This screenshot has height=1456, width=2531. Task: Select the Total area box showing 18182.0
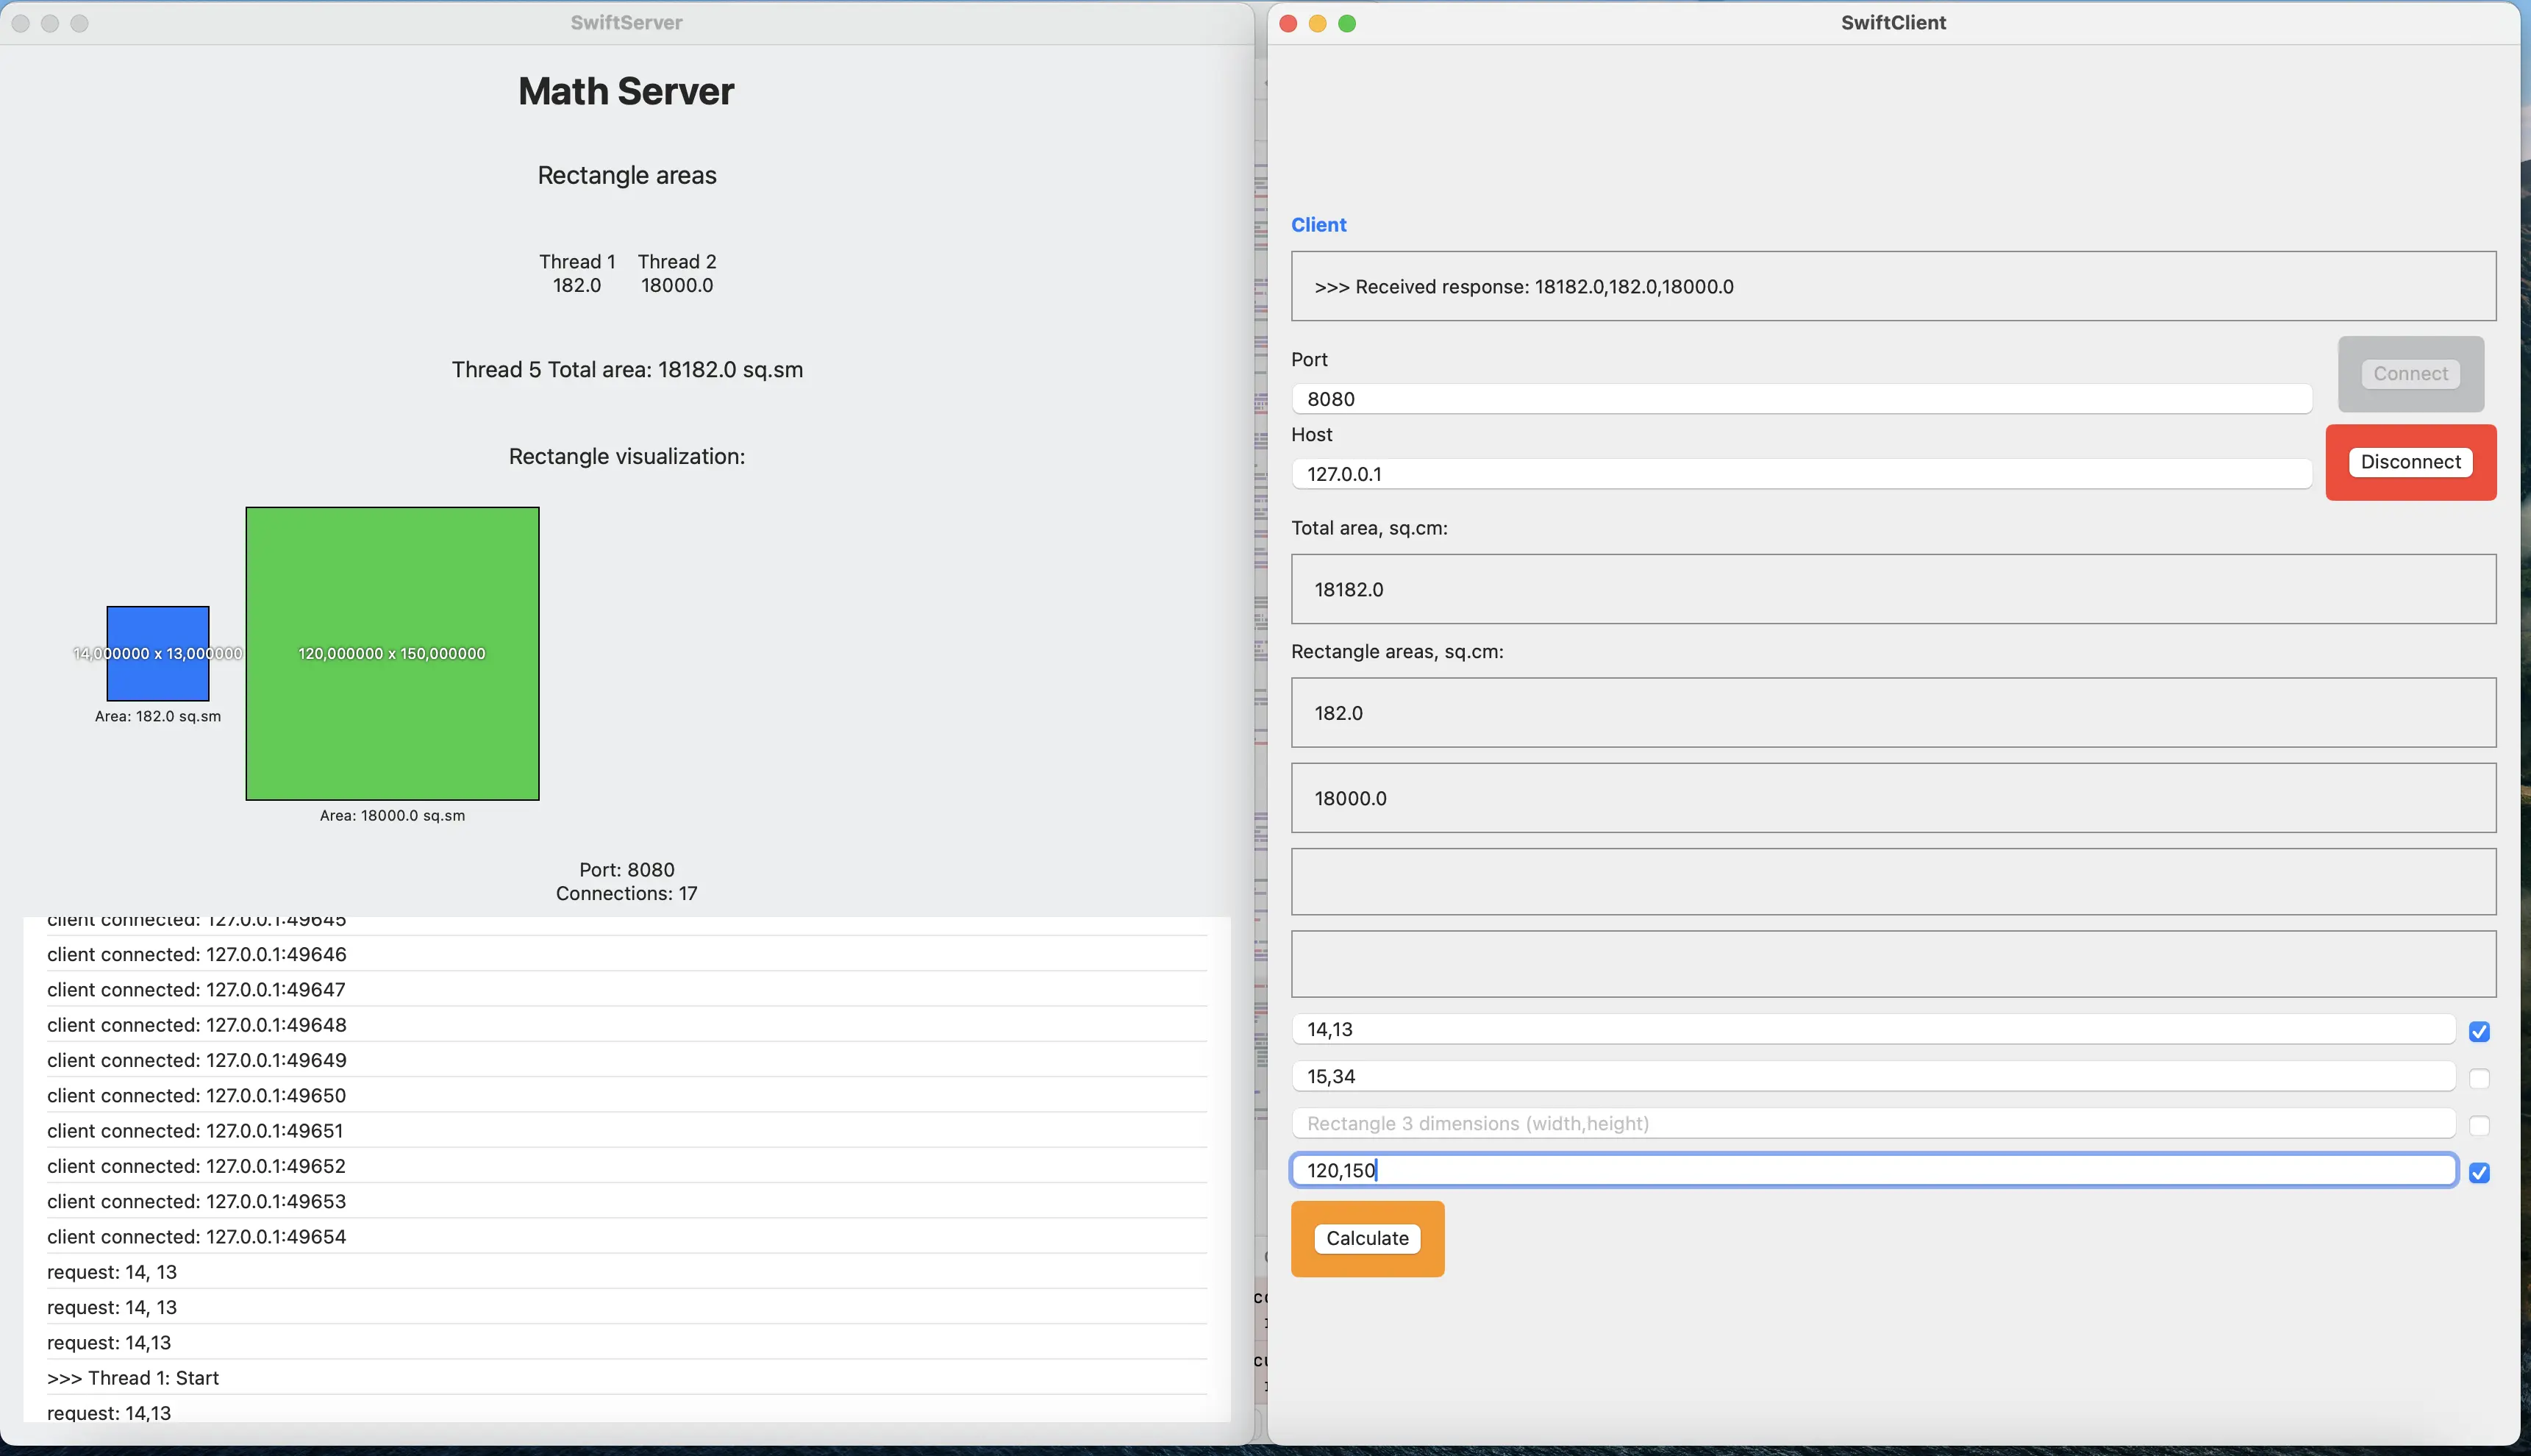click(1893, 589)
